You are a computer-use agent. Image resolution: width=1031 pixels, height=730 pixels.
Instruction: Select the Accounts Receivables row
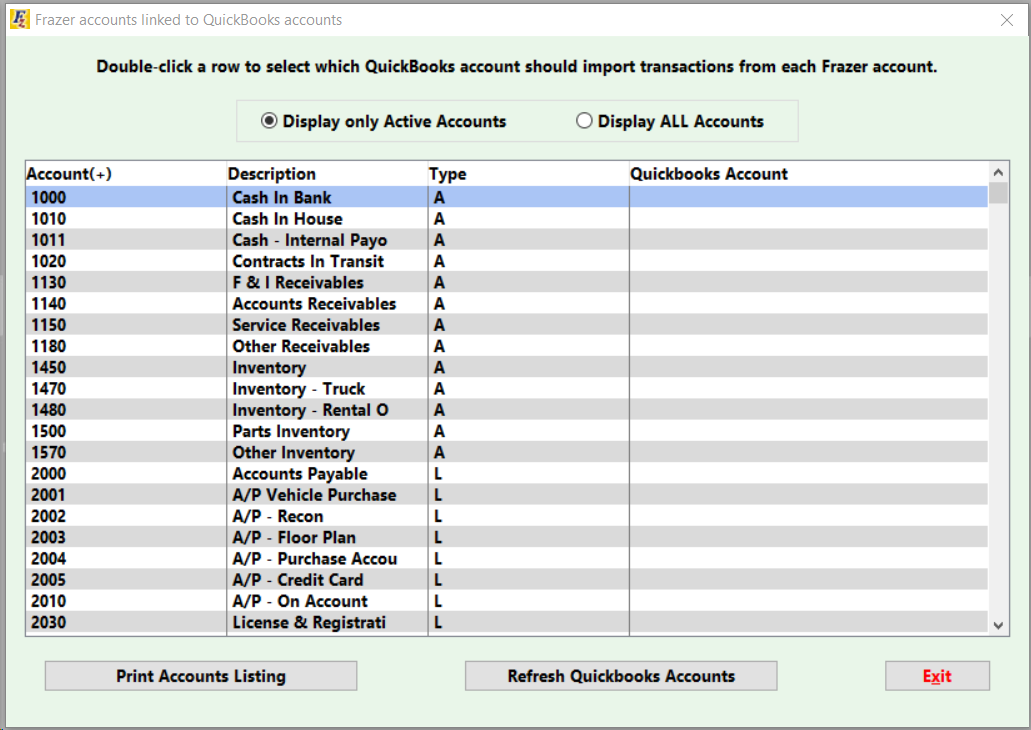pos(507,304)
